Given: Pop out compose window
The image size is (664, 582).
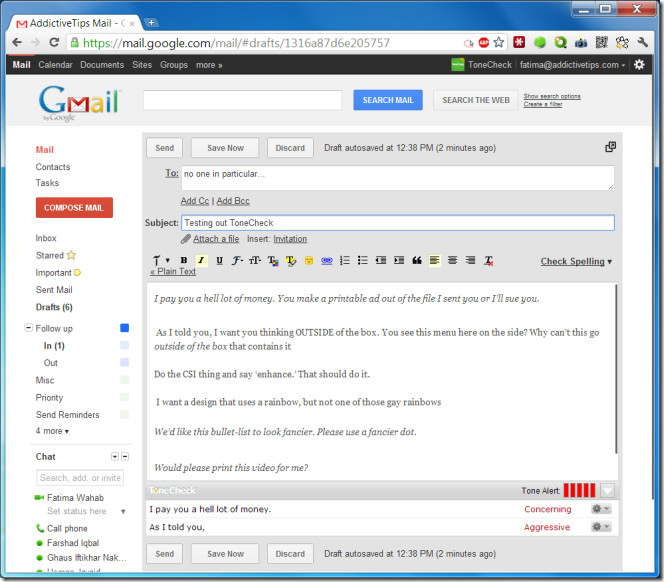Looking at the screenshot, I should click(x=610, y=147).
